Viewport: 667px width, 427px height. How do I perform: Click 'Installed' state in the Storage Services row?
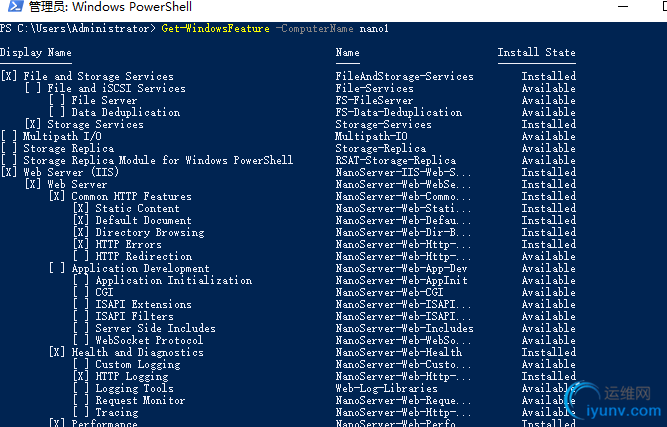point(549,124)
